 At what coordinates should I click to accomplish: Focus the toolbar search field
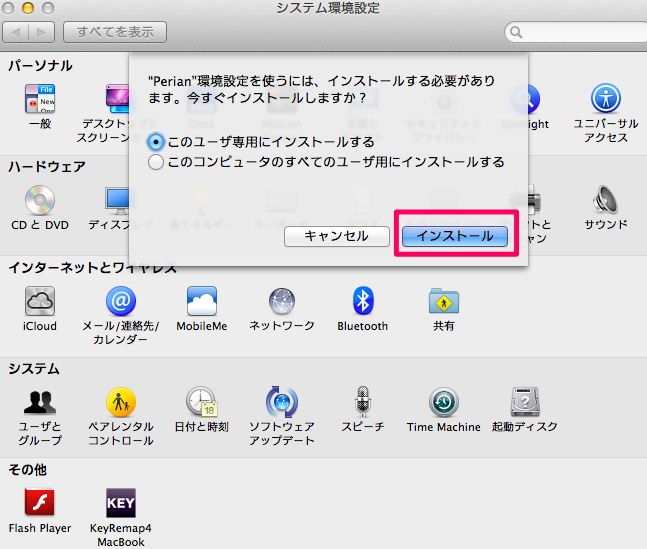pyautogui.click(x=576, y=32)
